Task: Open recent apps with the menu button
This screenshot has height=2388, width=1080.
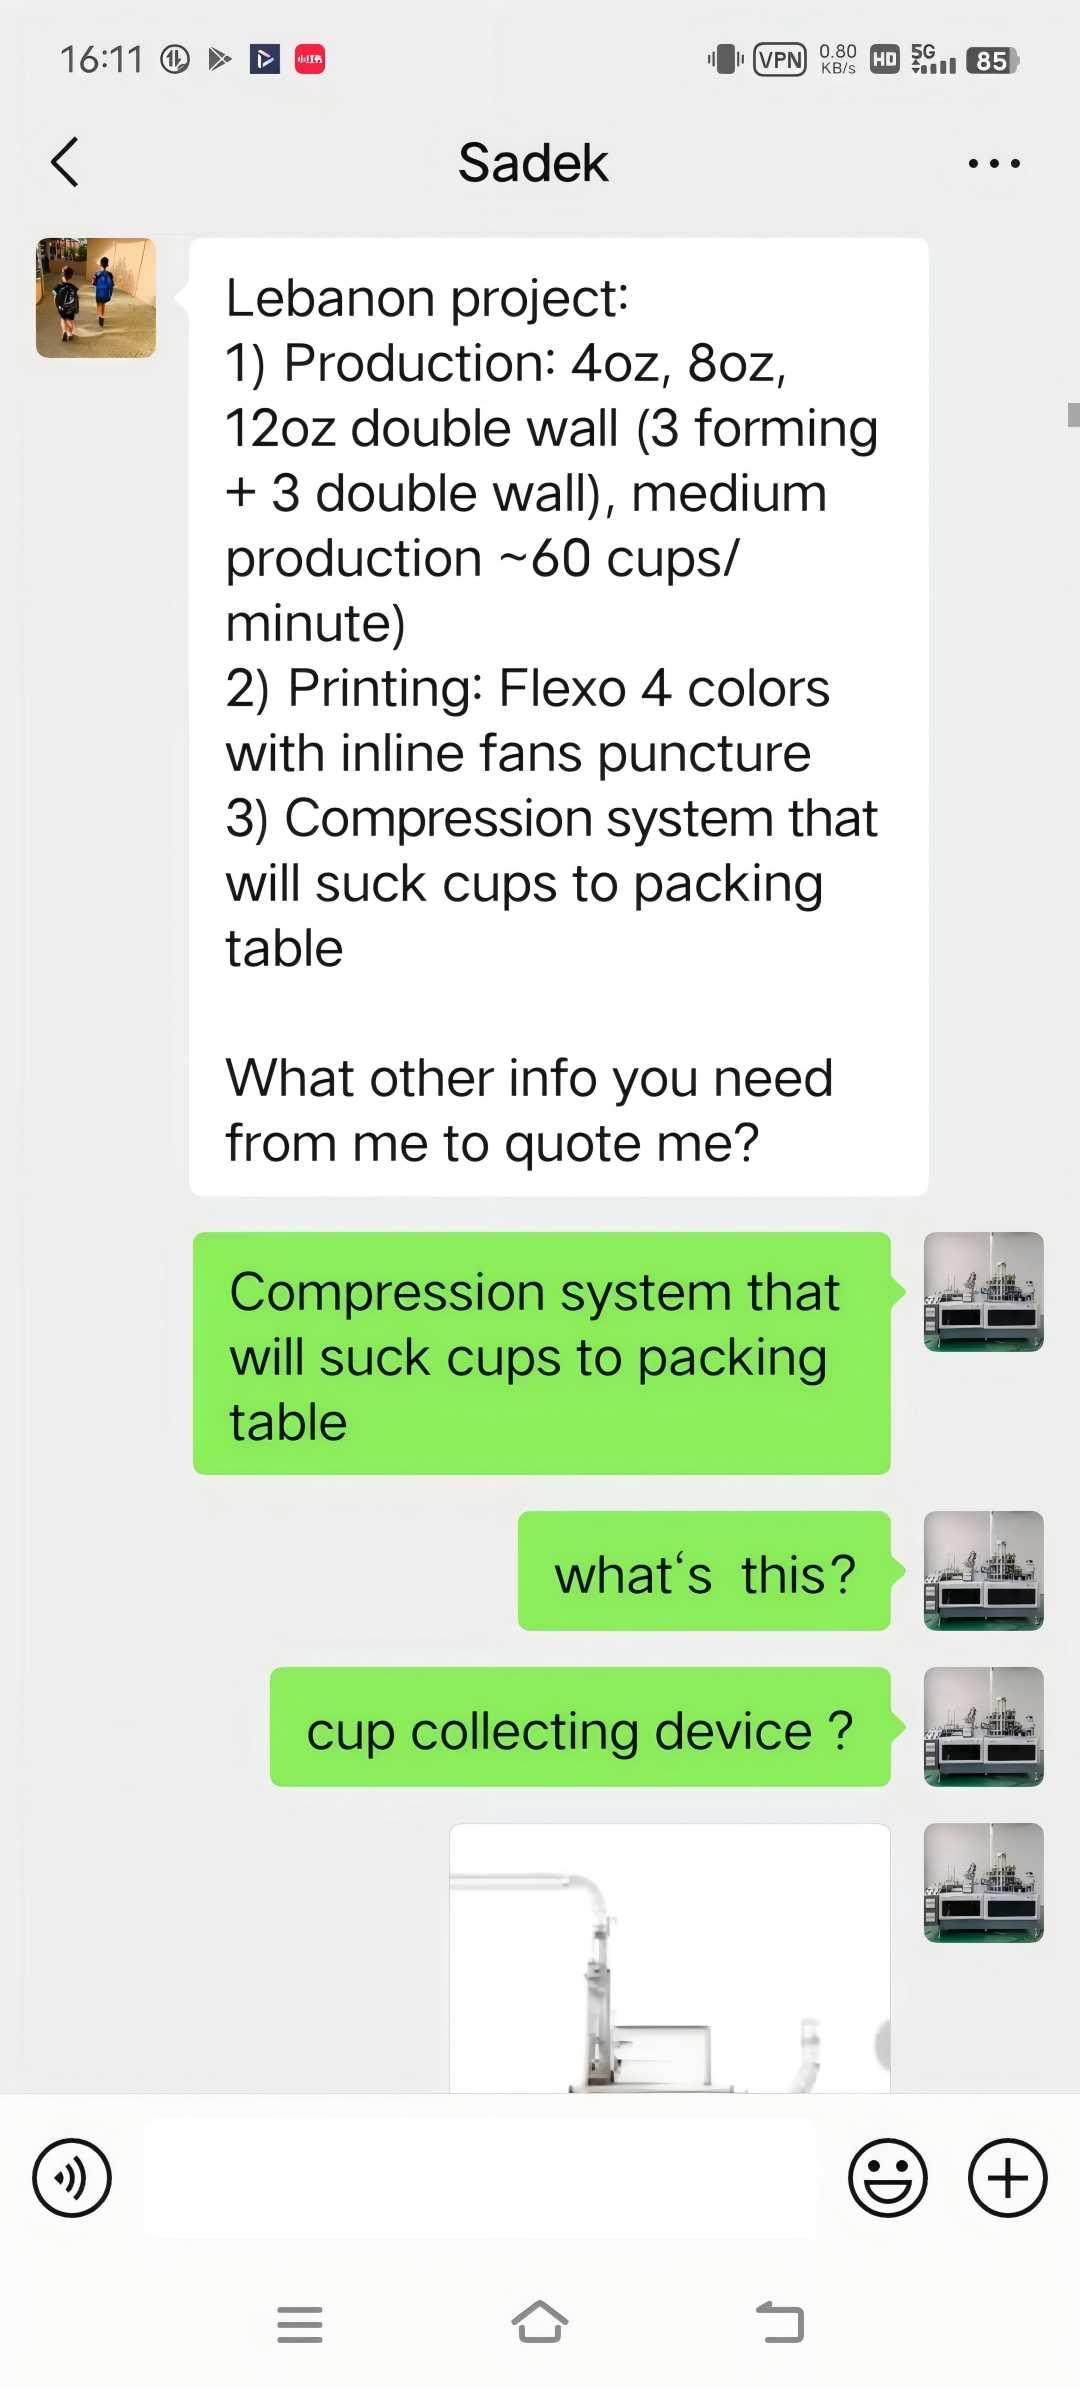Action: tap(300, 2325)
